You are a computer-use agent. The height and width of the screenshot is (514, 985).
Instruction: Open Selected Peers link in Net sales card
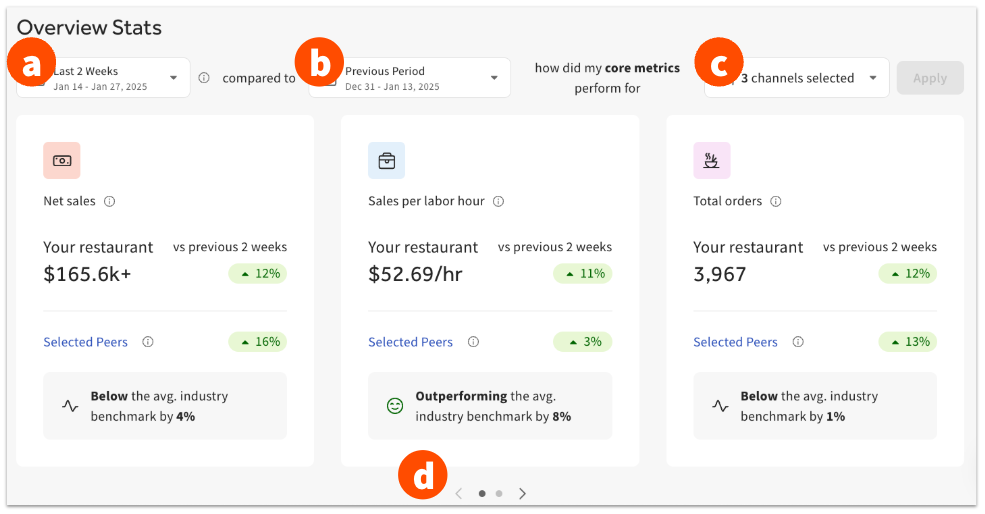click(86, 342)
